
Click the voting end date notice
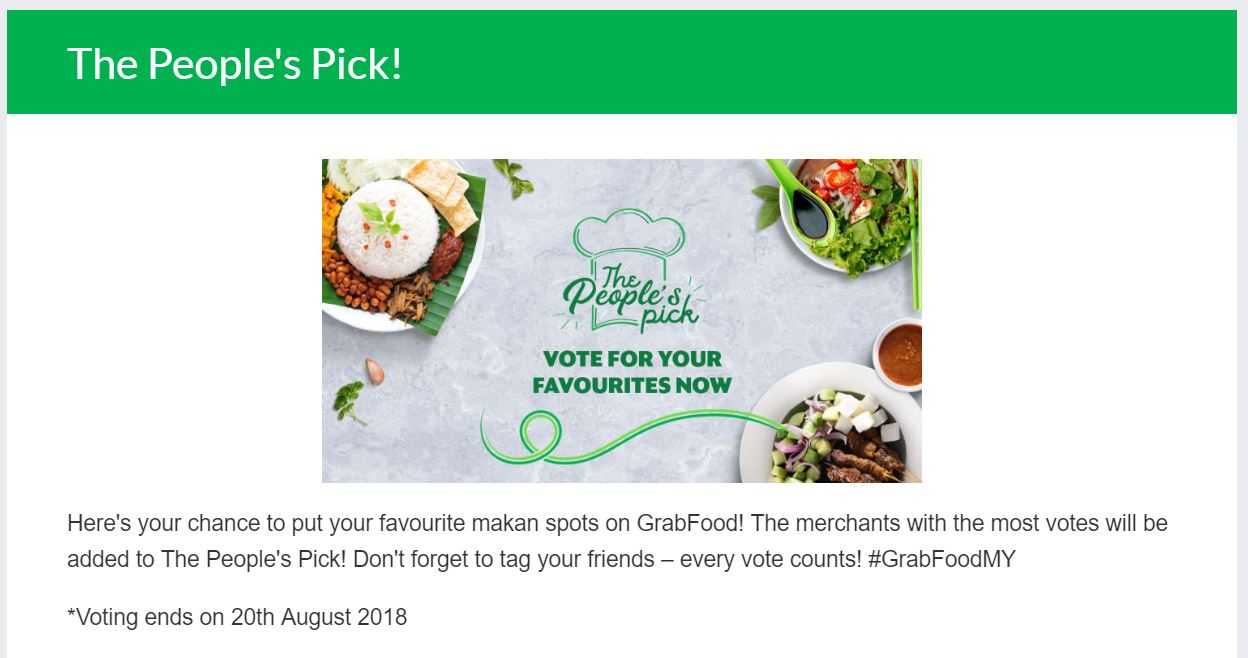pyautogui.click(x=237, y=617)
